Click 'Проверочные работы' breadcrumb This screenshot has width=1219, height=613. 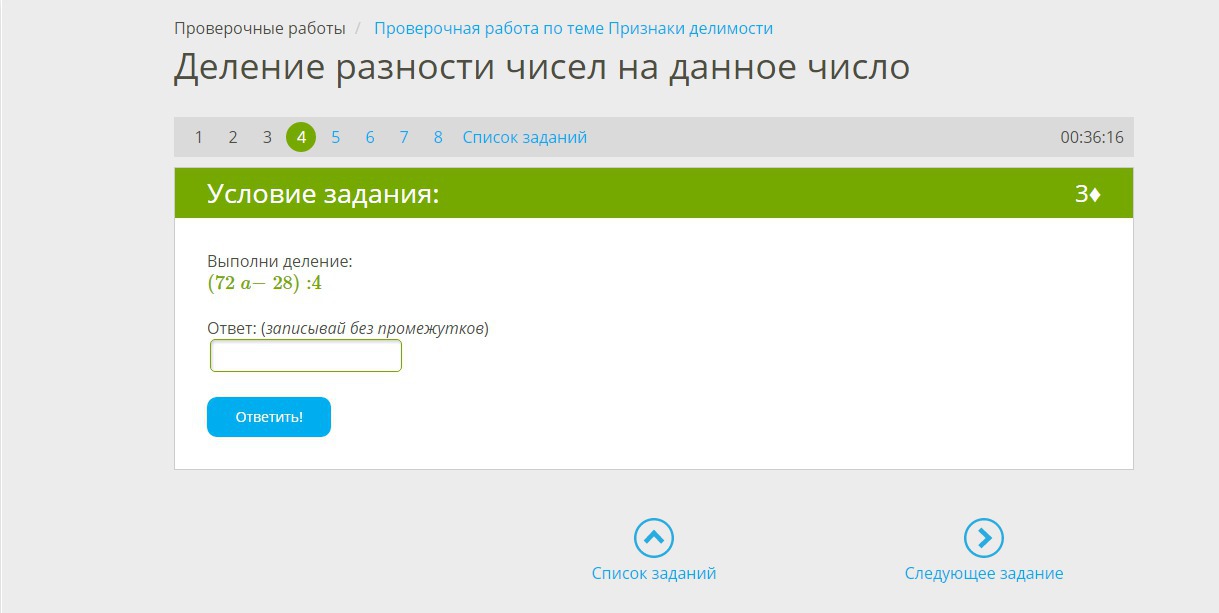click(260, 28)
